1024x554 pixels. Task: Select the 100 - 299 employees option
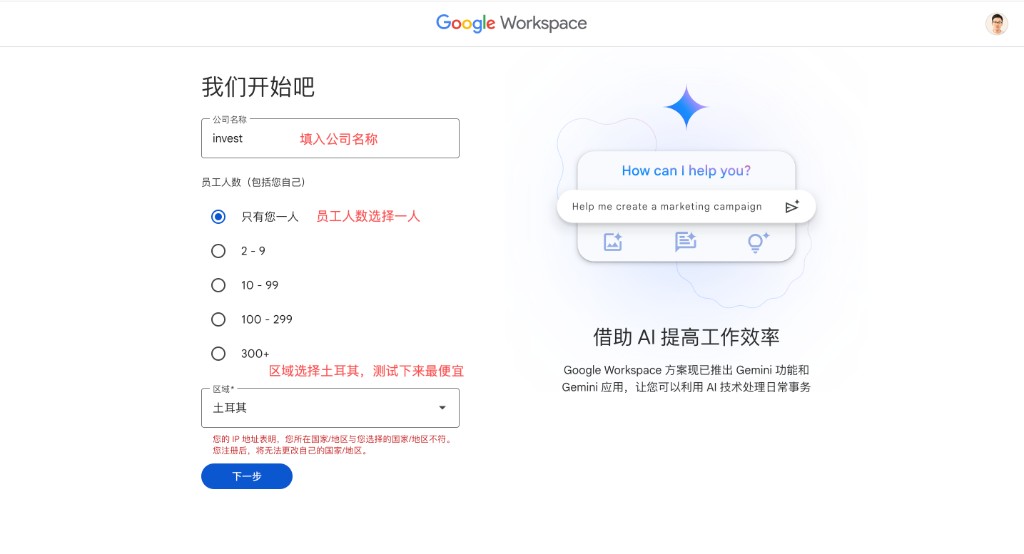pos(218,319)
